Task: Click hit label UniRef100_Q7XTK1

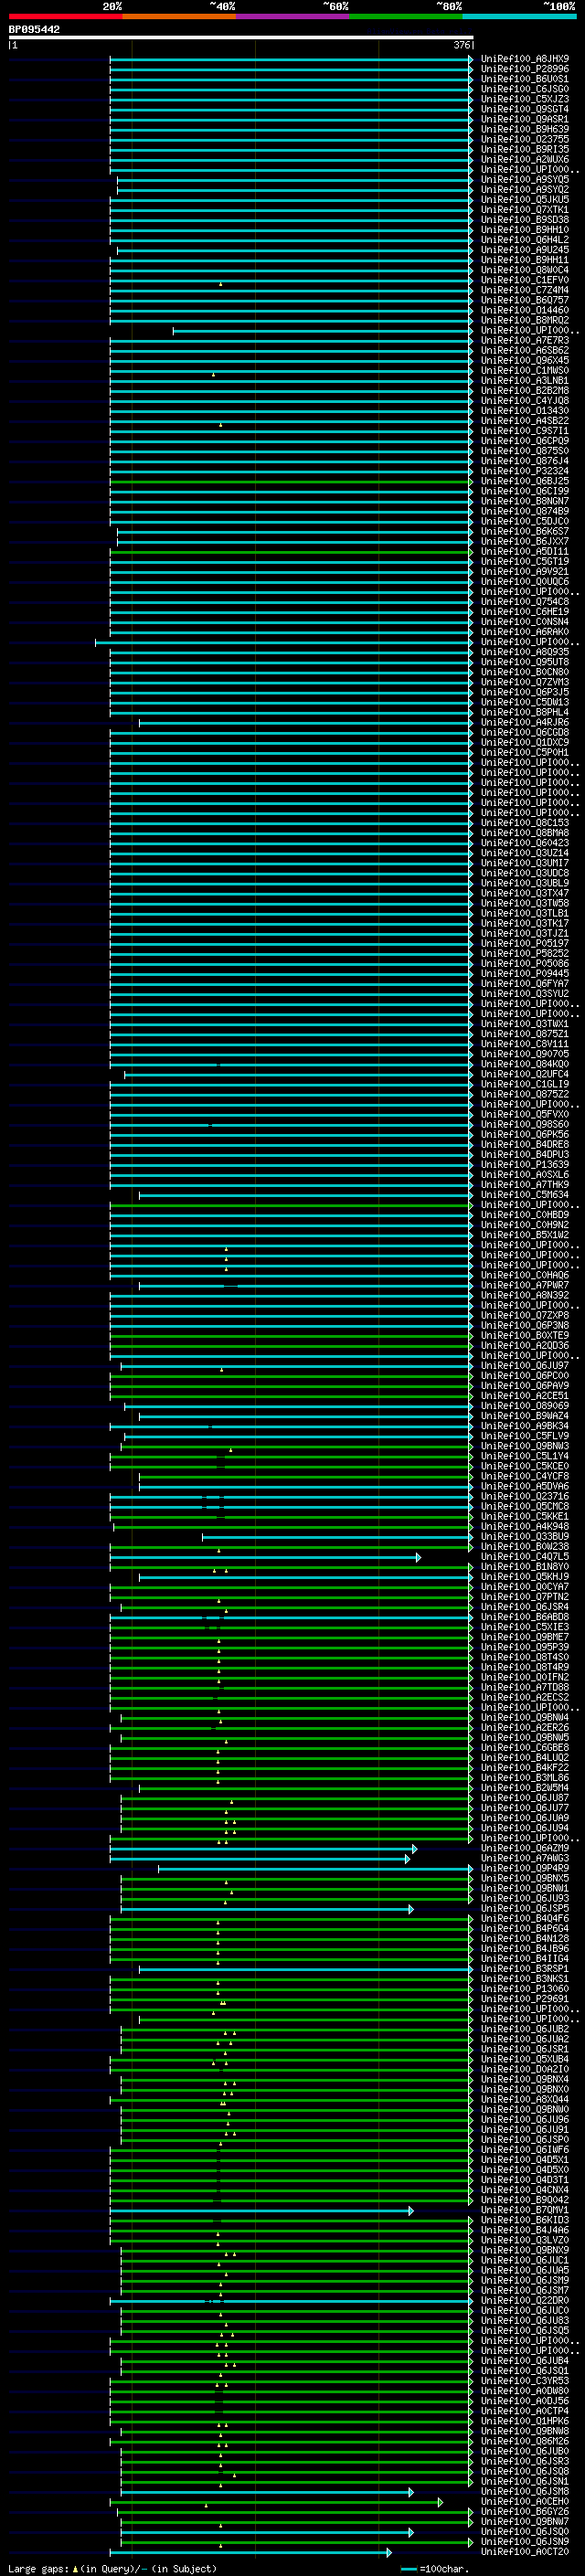Action: [x=525, y=210]
